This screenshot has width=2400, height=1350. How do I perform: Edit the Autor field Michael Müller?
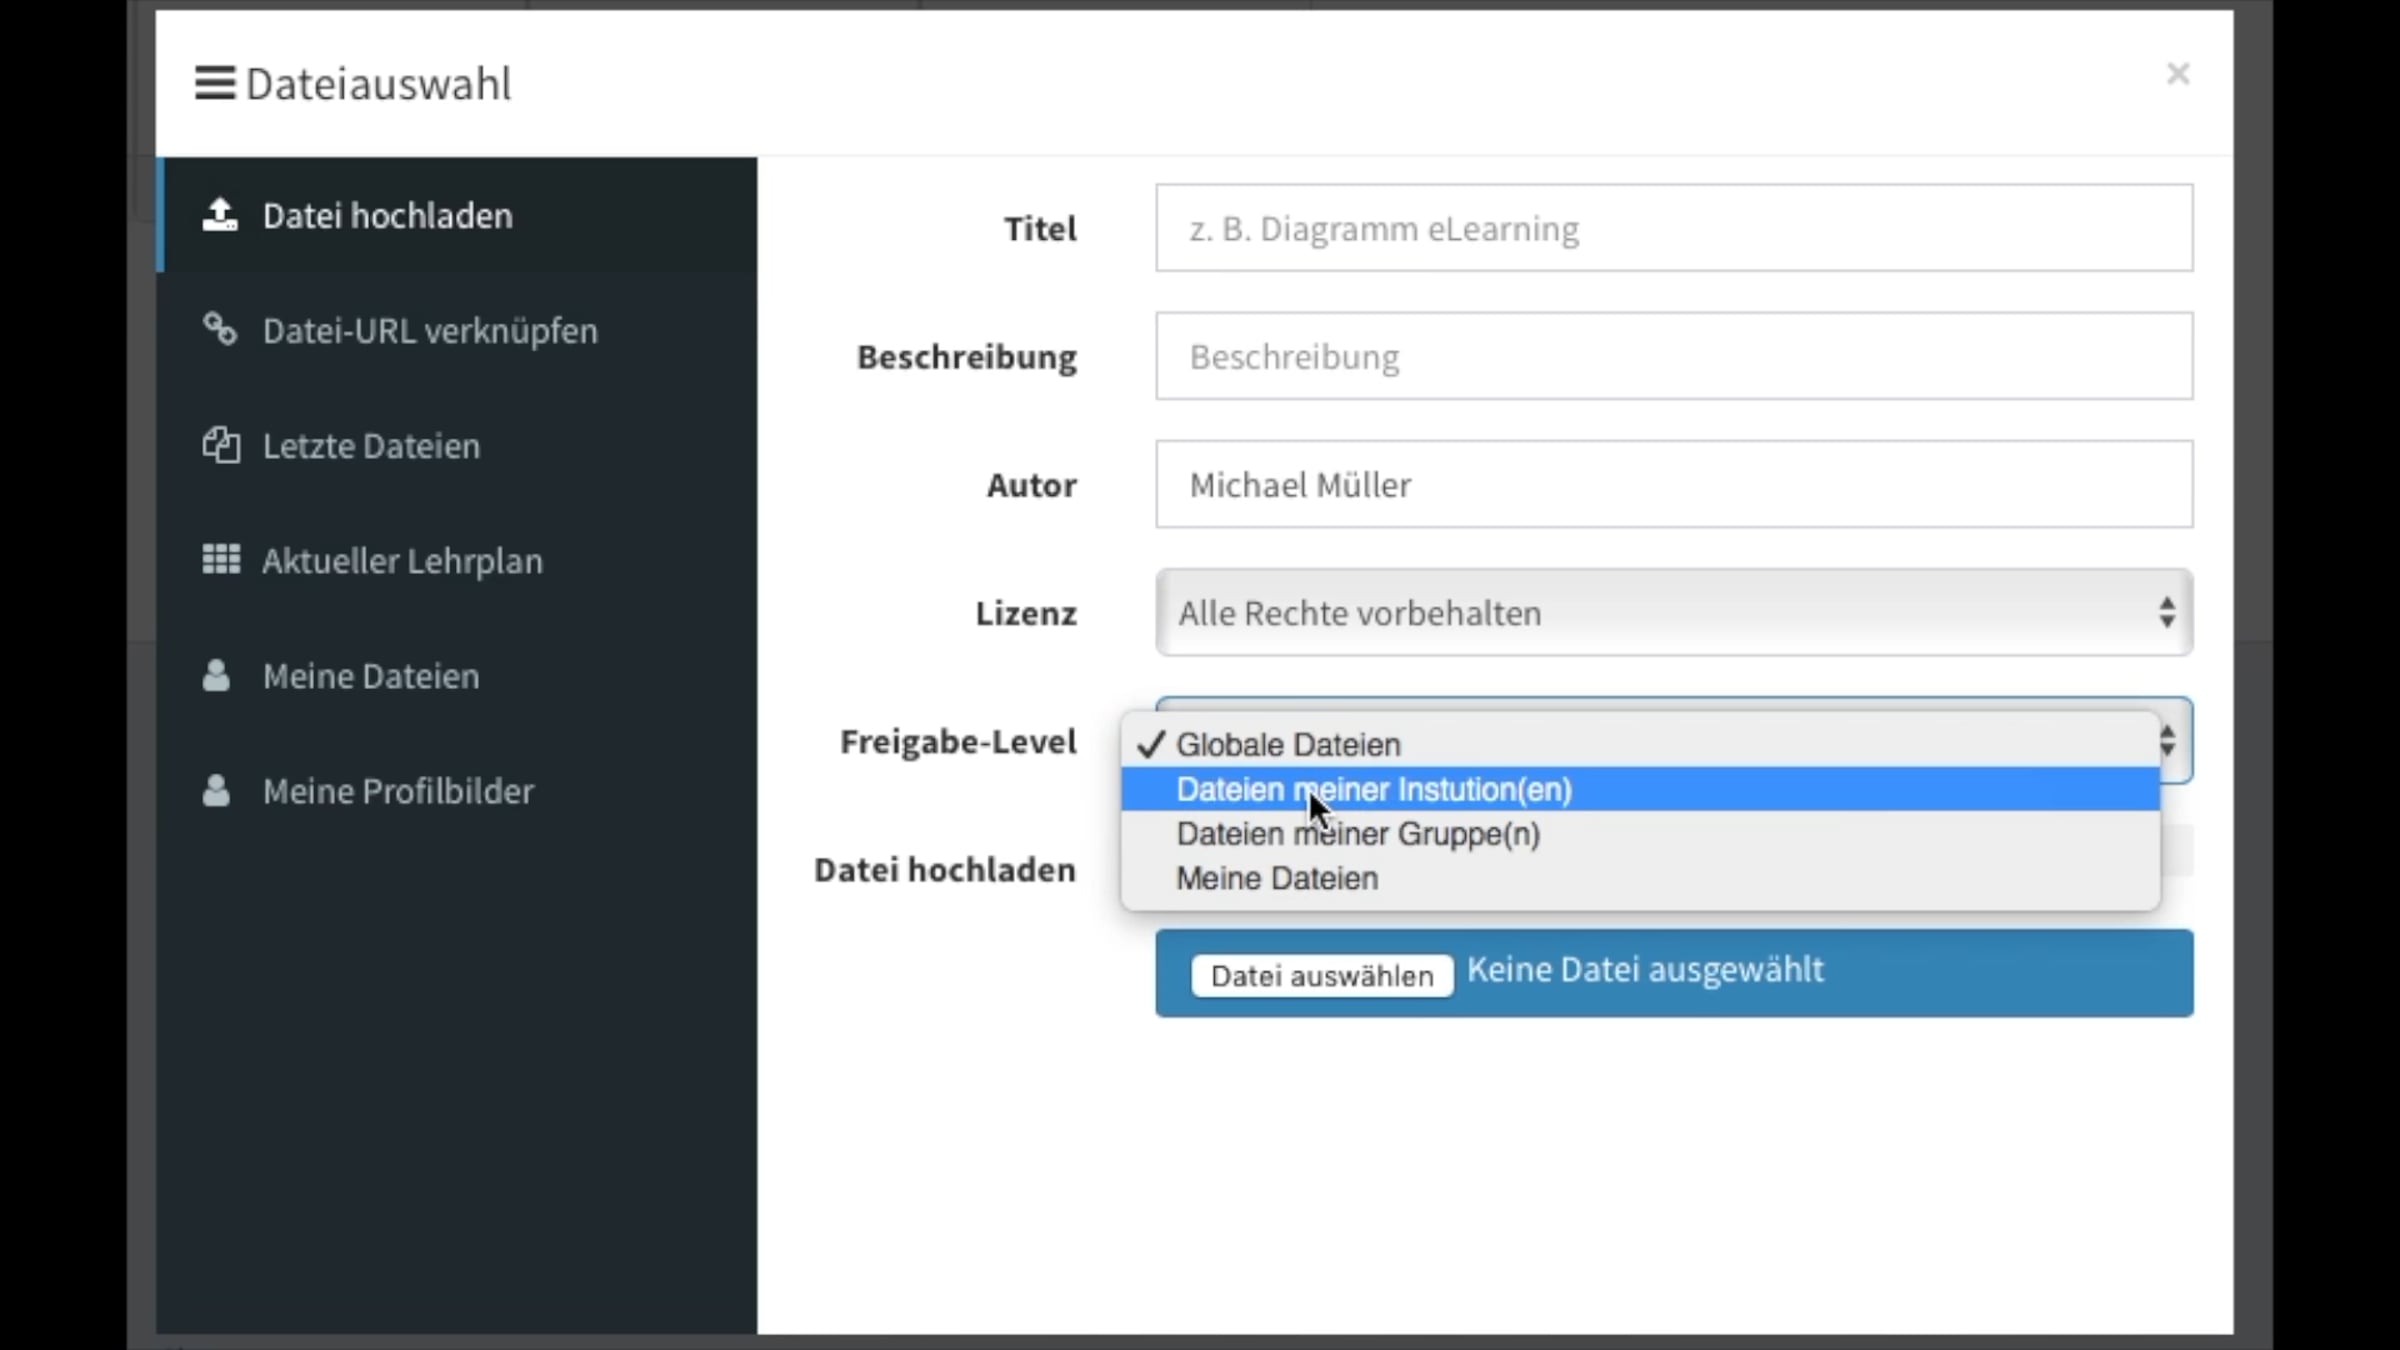click(x=1673, y=484)
